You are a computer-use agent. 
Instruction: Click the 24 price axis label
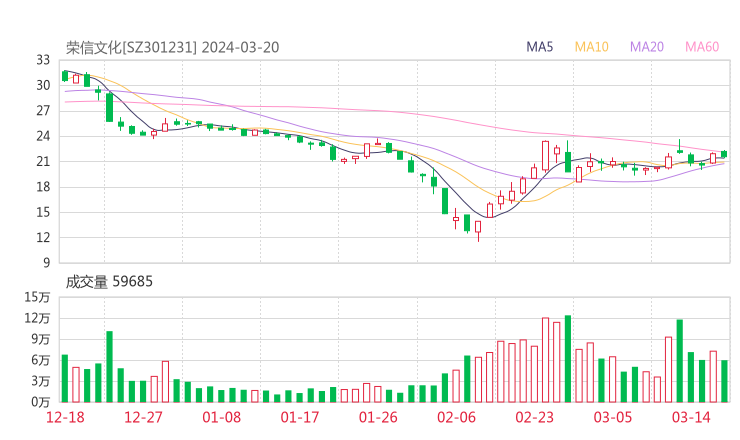pyautogui.click(x=43, y=136)
